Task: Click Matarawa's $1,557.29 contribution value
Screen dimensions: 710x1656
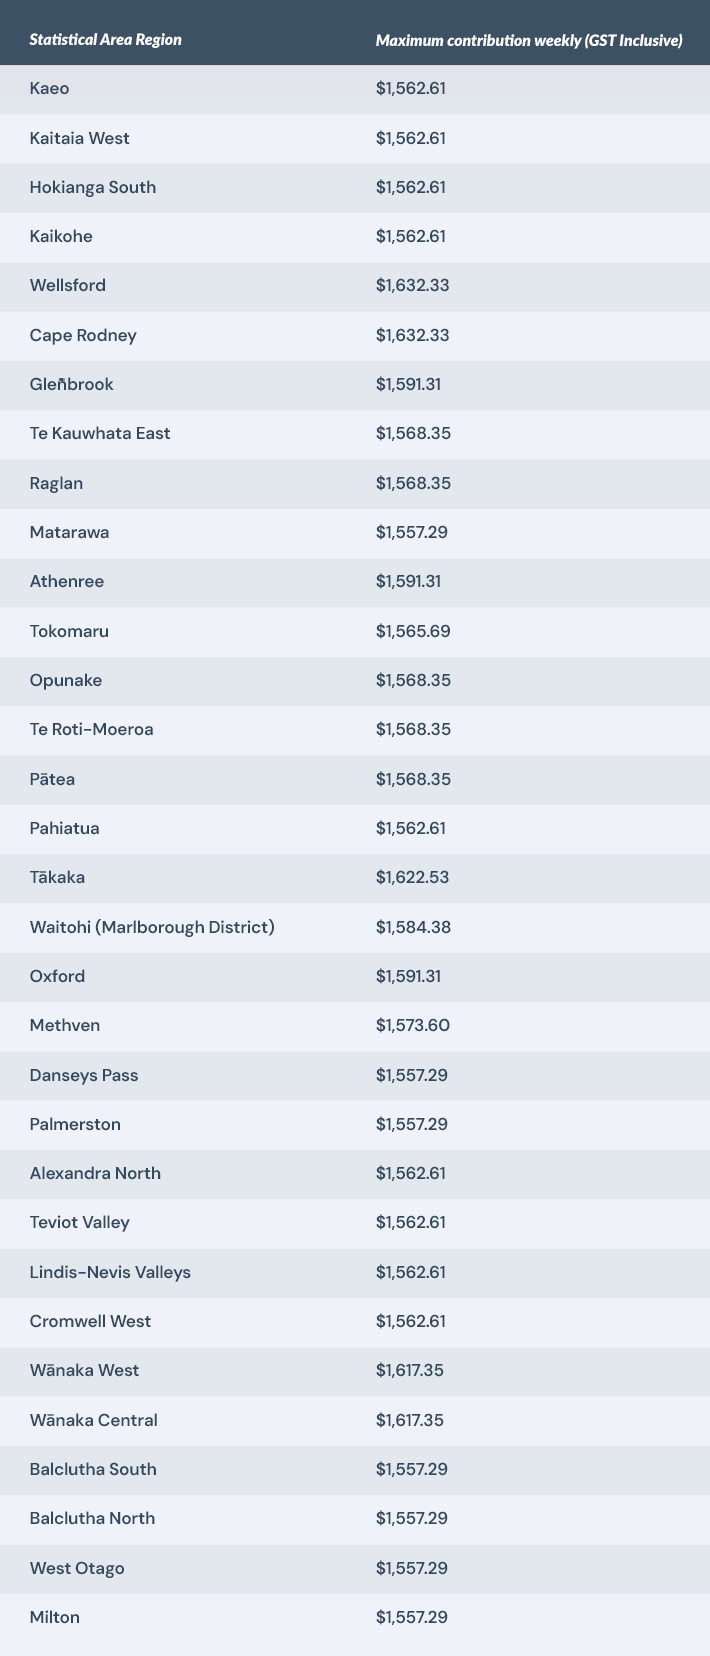Action: 412,532
